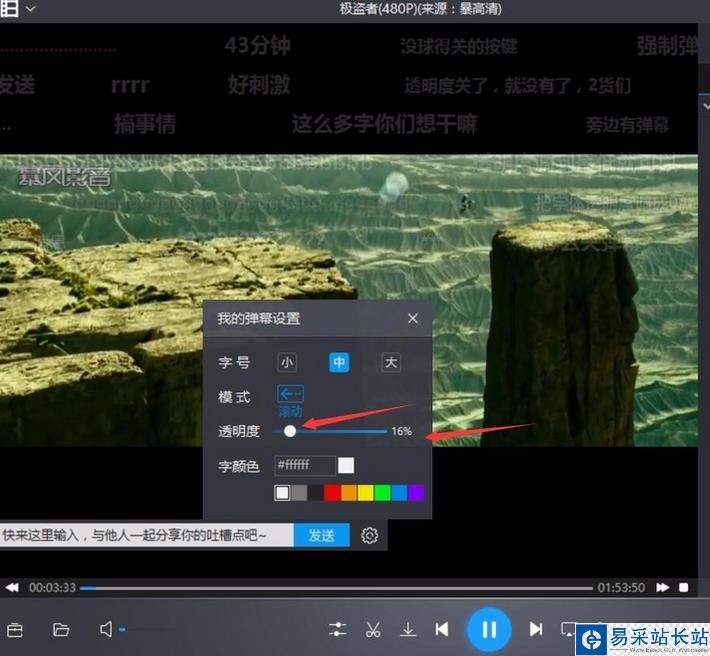Select small font size 小
This screenshot has height=656, width=710.
click(x=287, y=362)
